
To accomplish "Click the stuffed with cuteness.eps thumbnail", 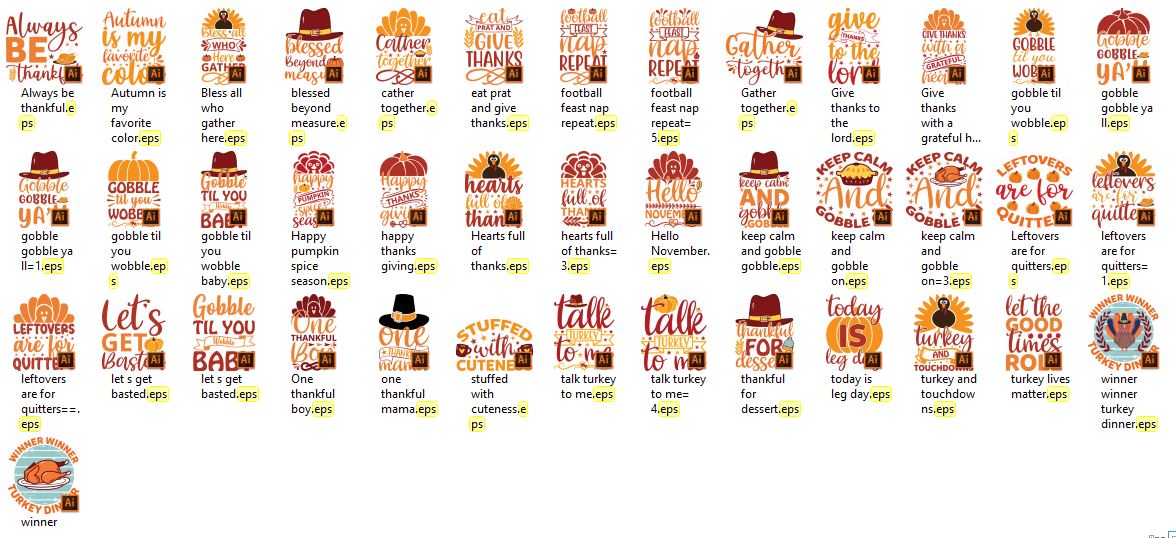I will (494, 347).
